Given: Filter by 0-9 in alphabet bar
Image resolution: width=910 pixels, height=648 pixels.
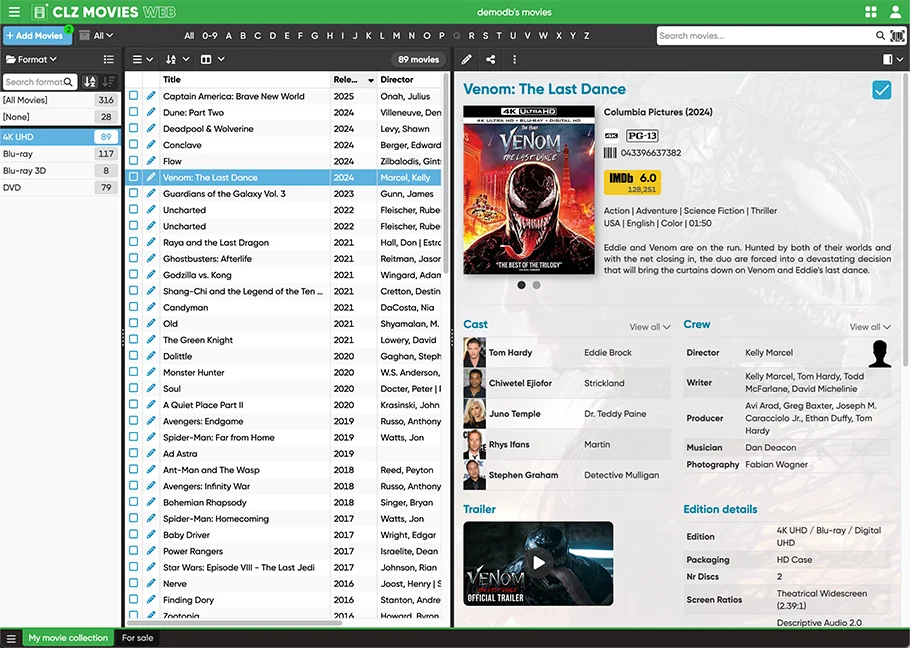Looking at the screenshot, I should point(210,35).
